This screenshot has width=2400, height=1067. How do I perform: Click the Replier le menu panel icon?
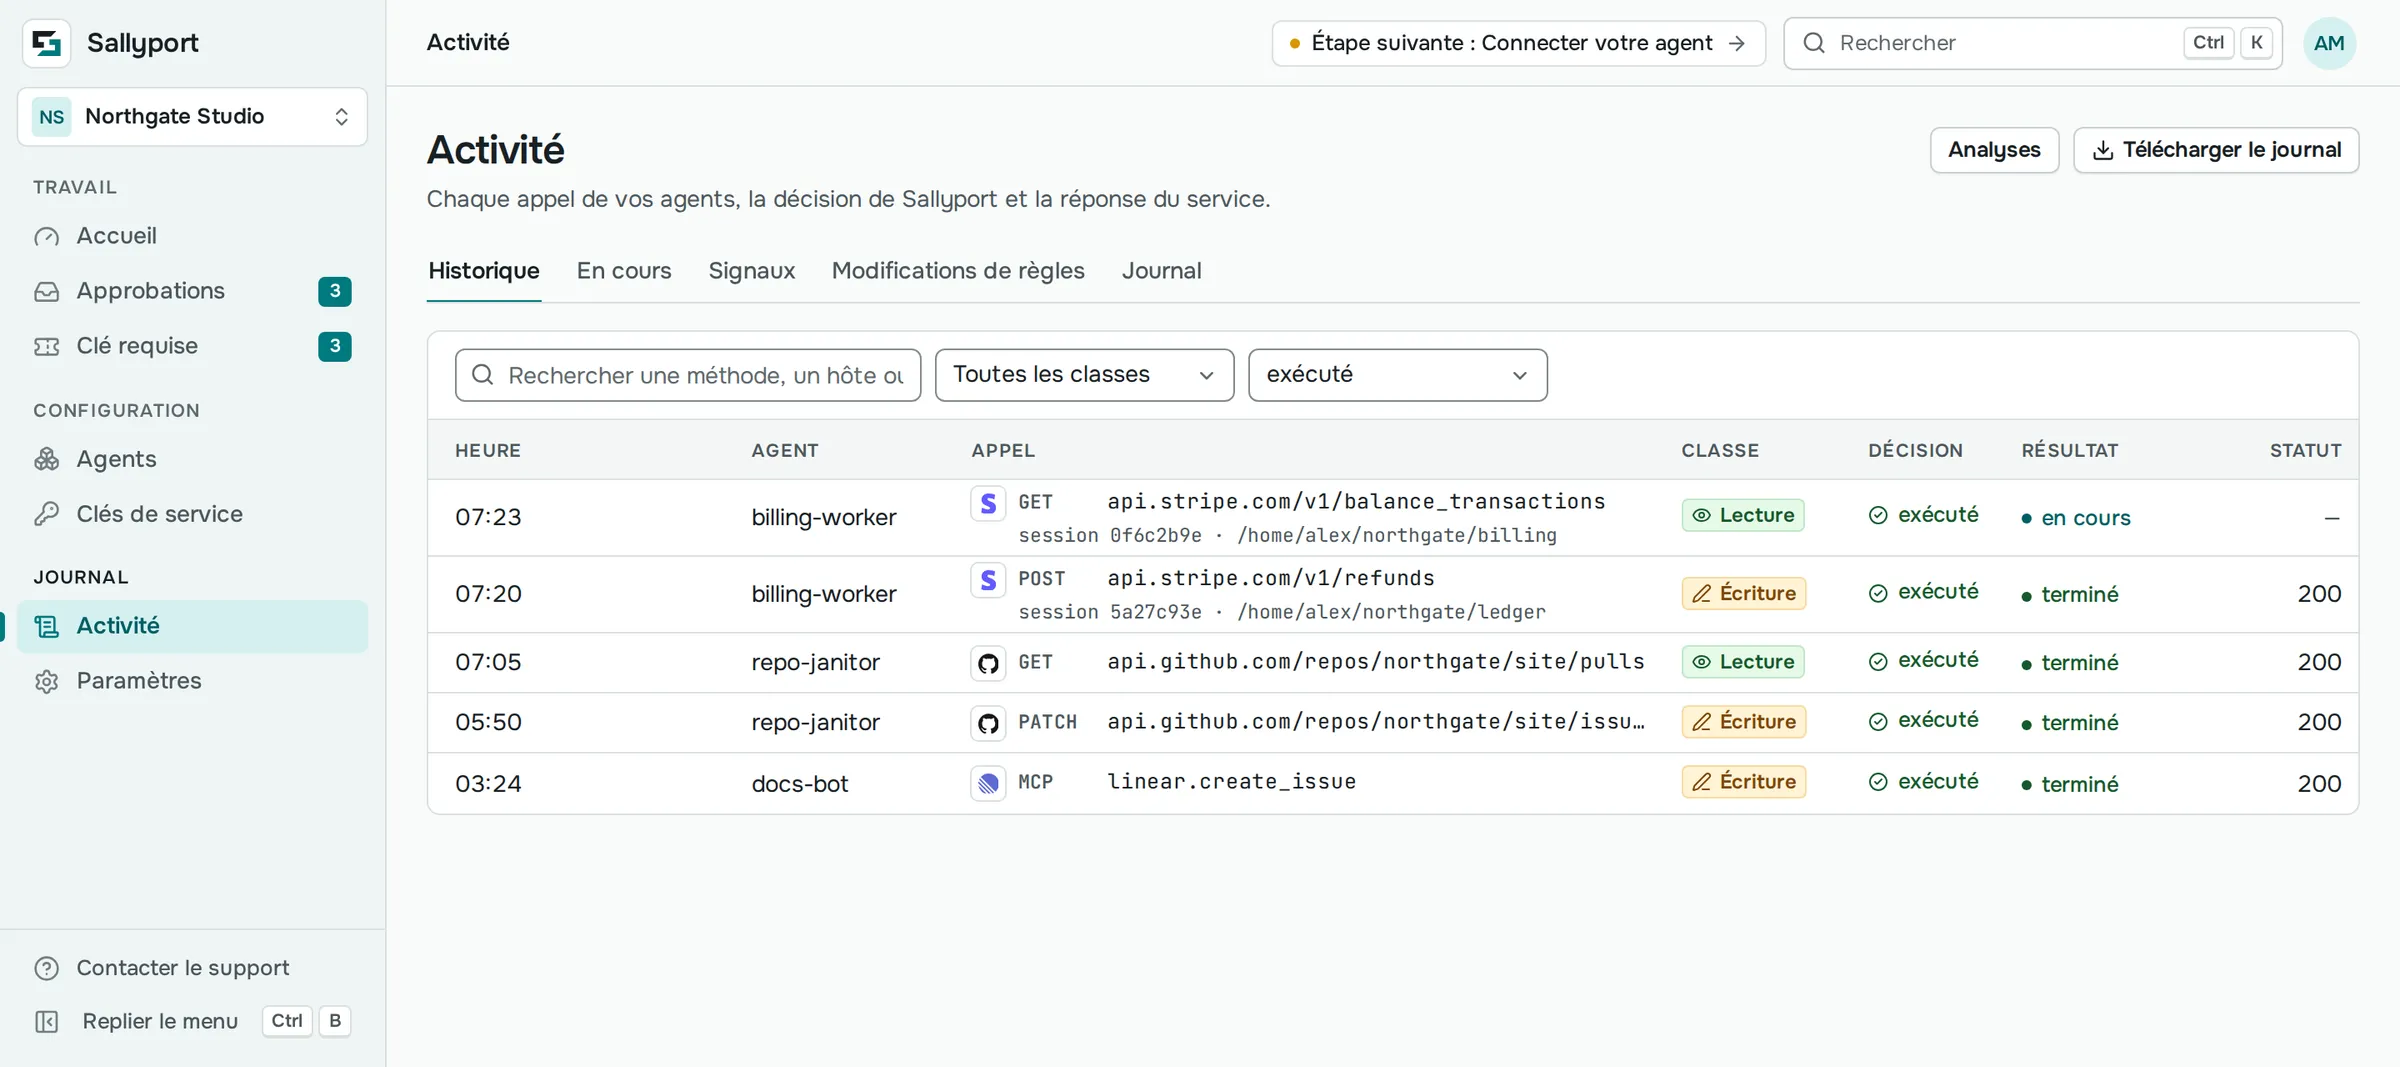click(47, 1021)
